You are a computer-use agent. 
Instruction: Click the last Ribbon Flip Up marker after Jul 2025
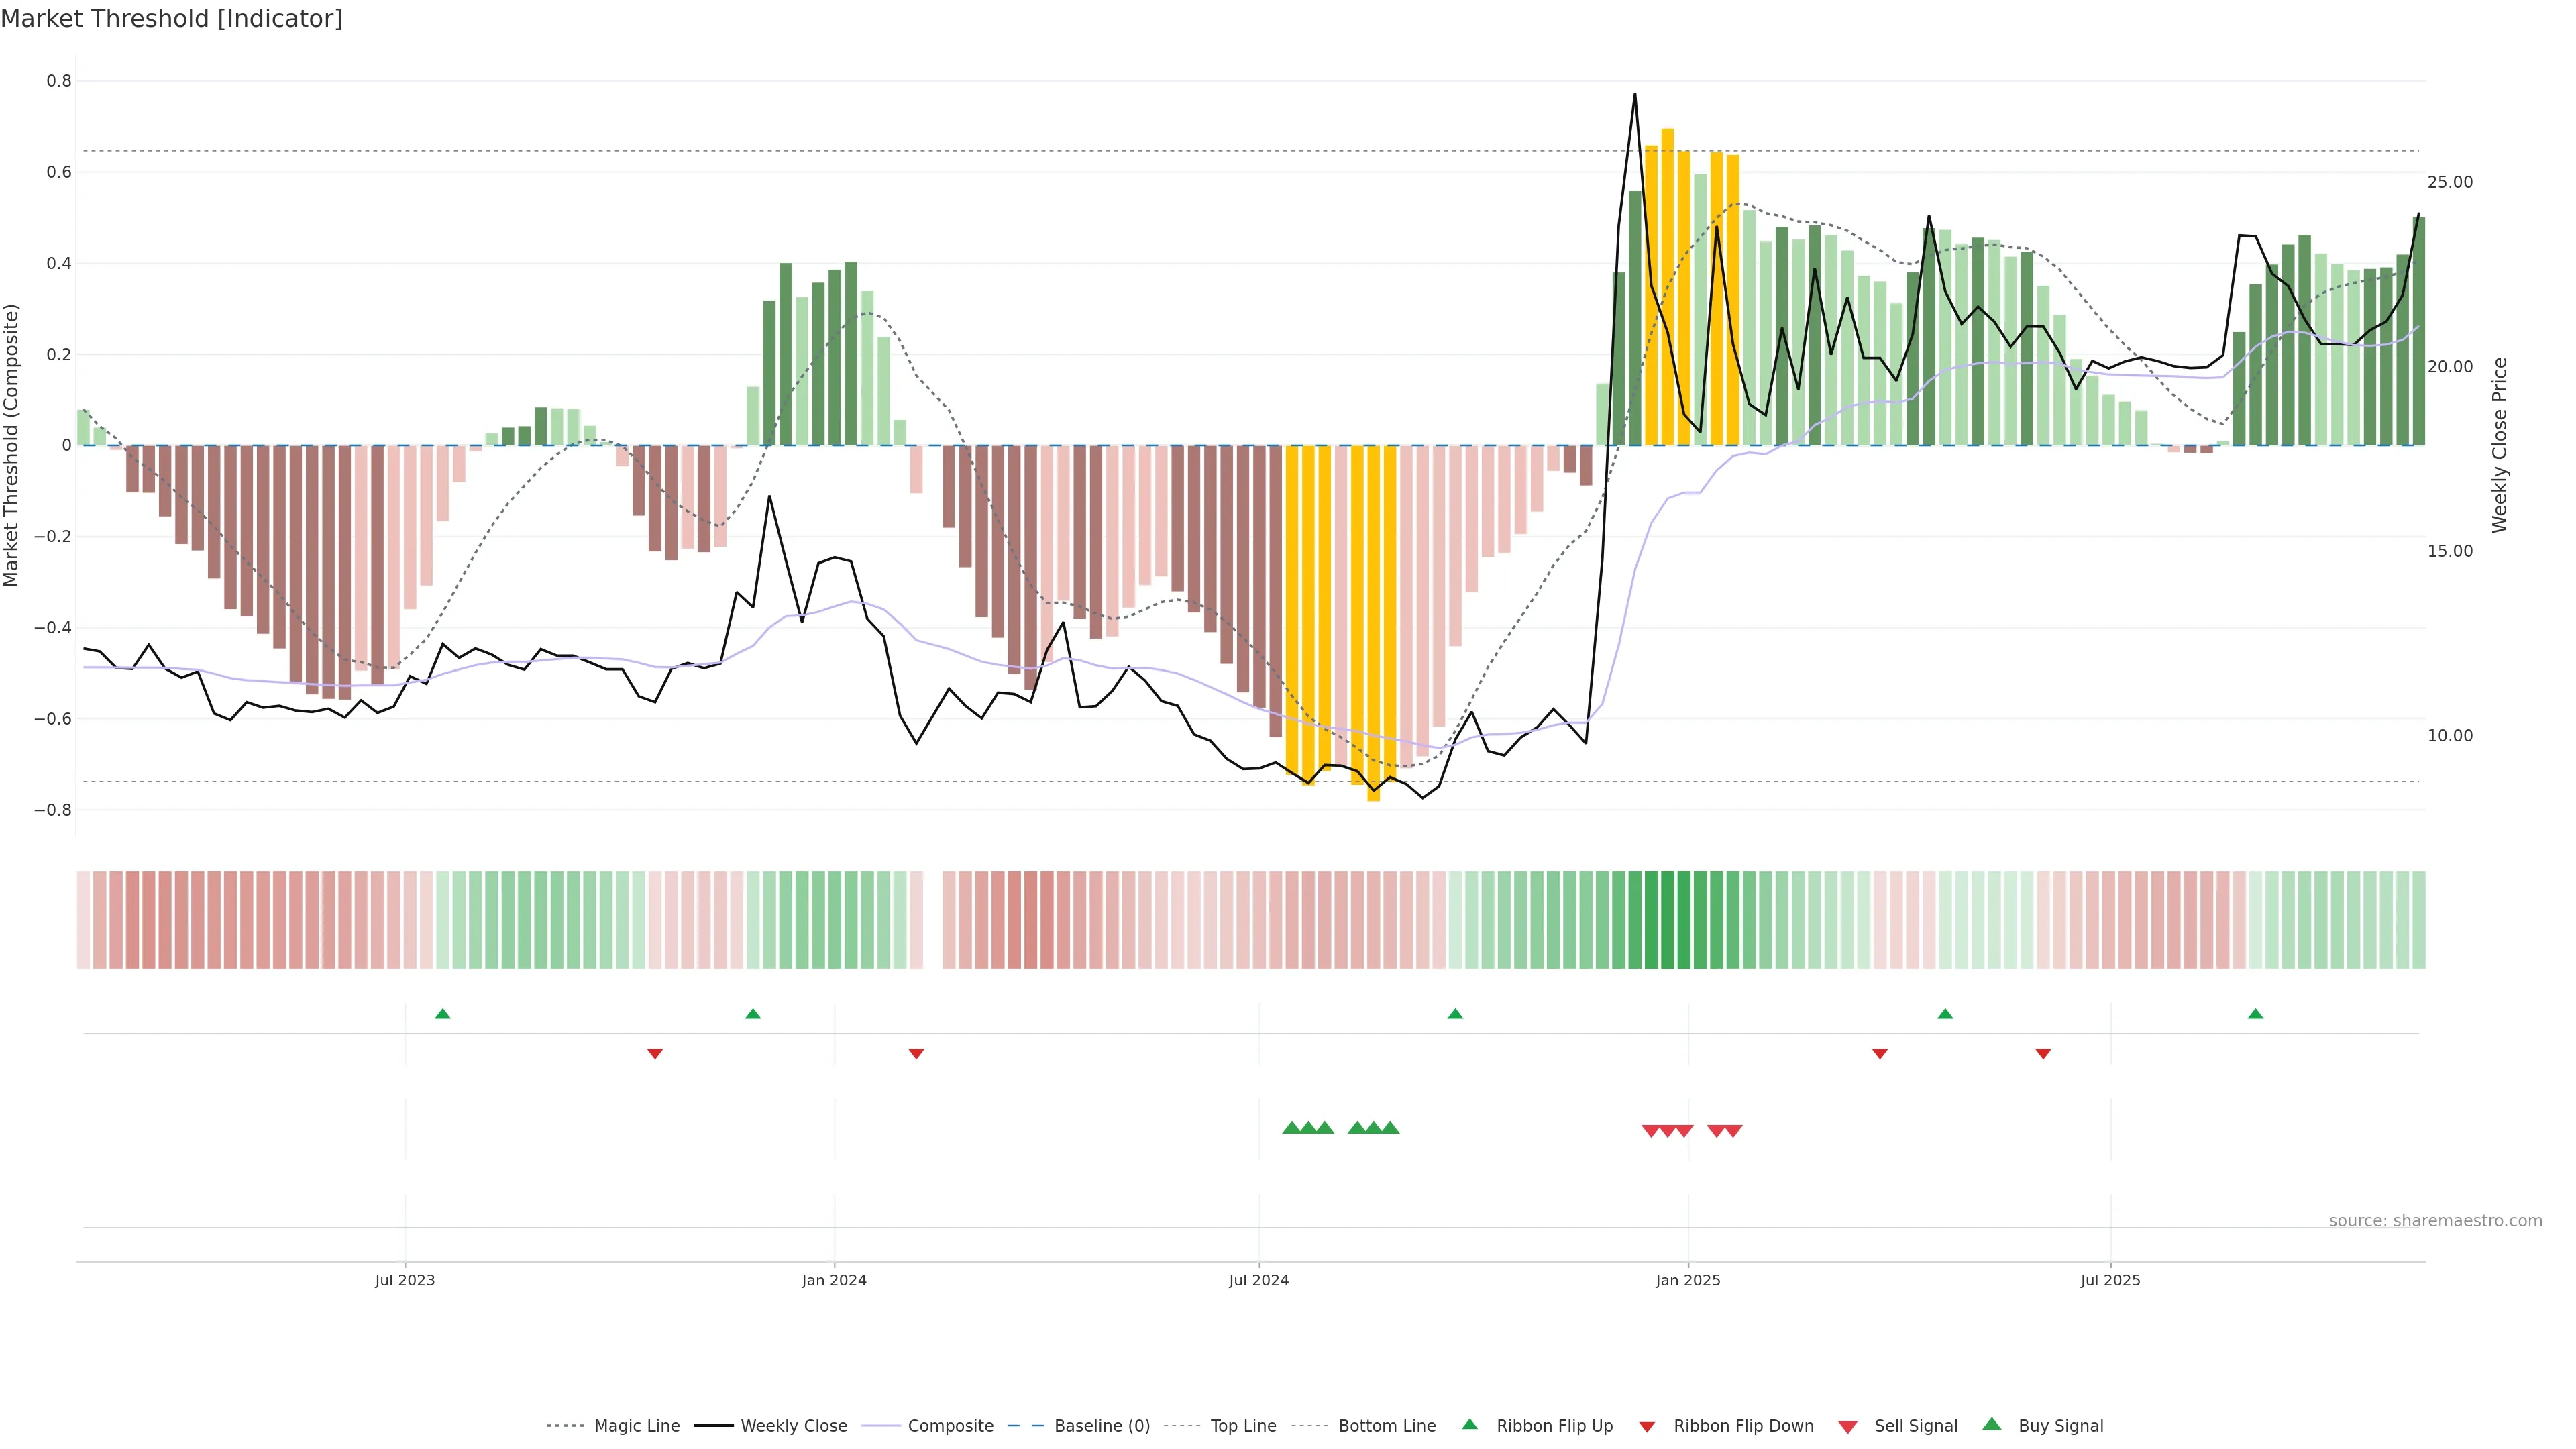pyautogui.click(x=2255, y=1014)
